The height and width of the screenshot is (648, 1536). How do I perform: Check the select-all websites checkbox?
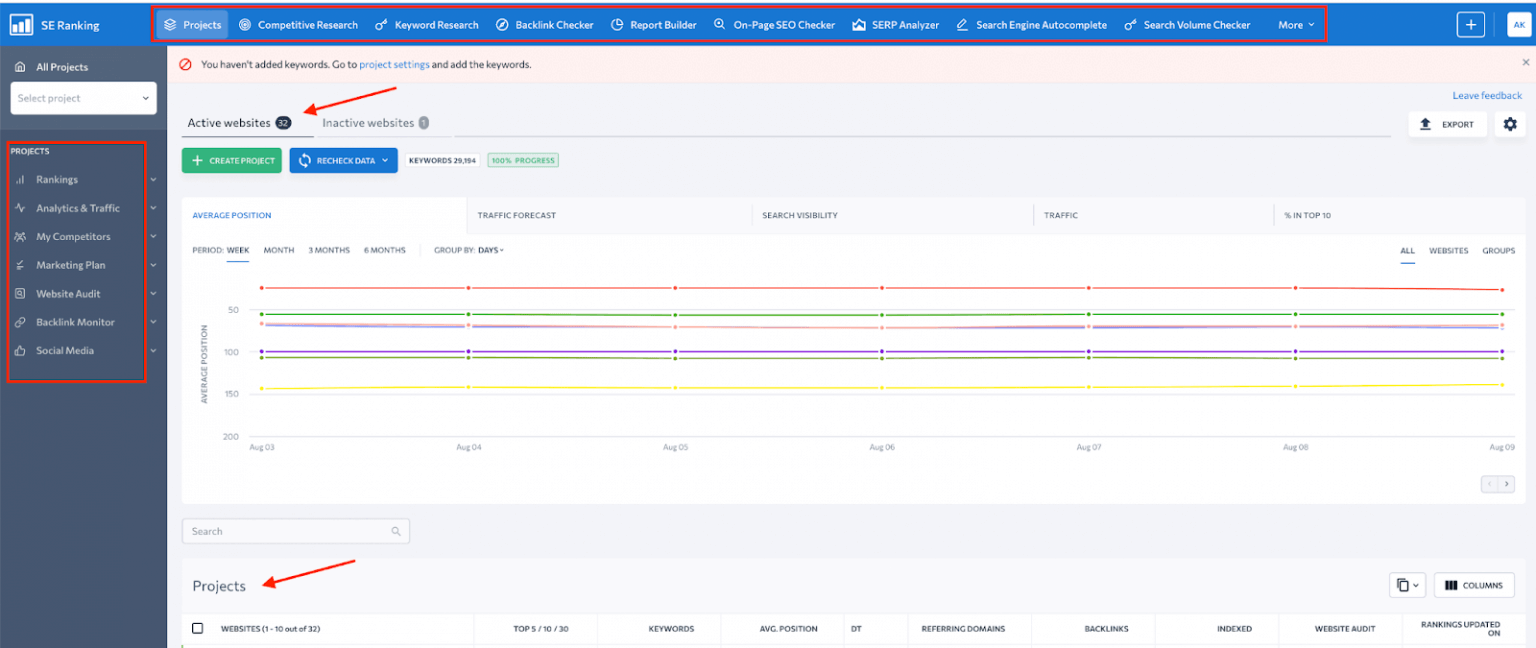[196, 628]
